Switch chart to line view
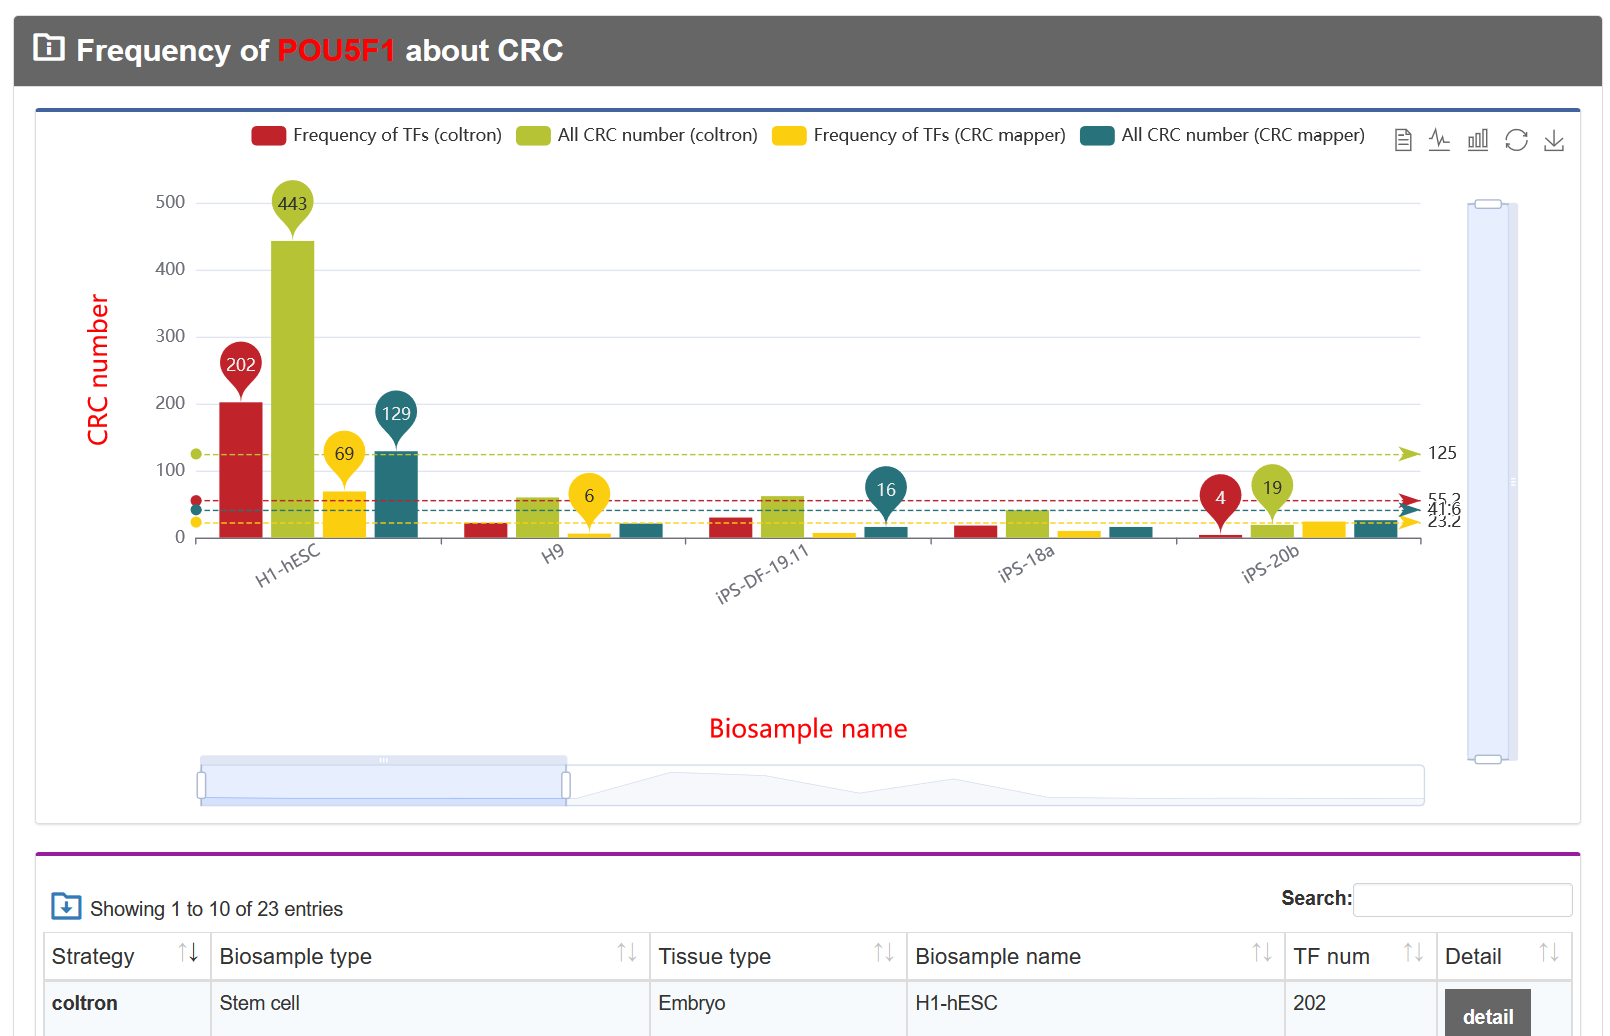The height and width of the screenshot is (1036, 1610). pos(1440,140)
